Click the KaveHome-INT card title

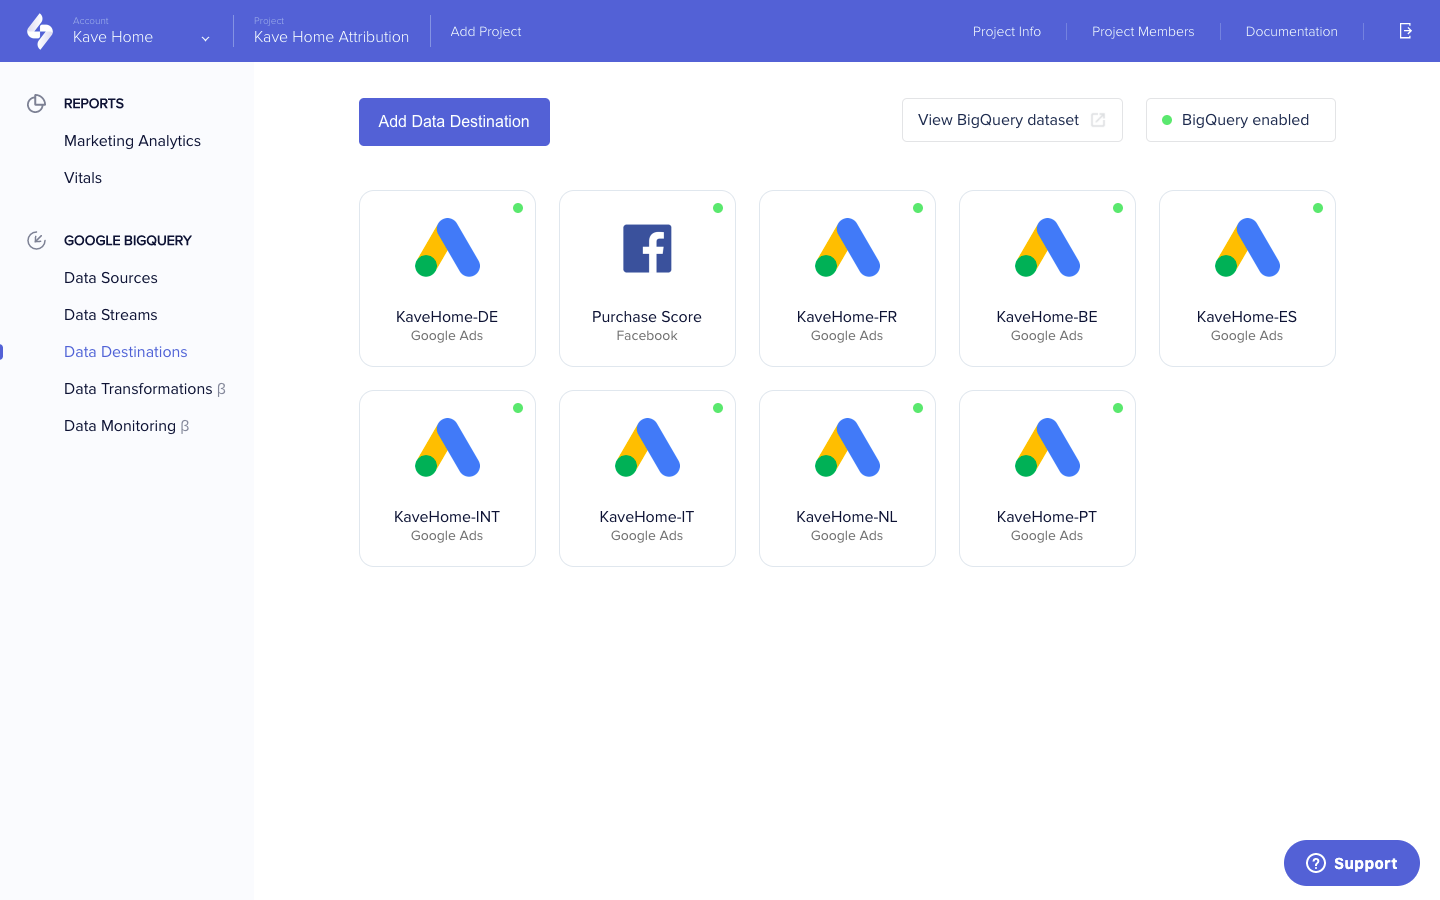(x=447, y=517)
